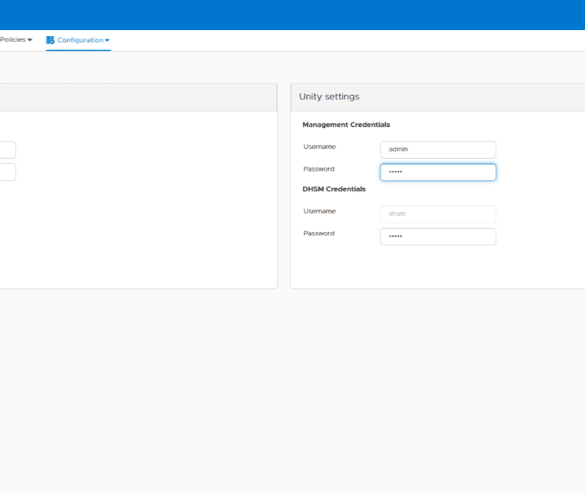The width and height of the screenshot is (585, 495).
Task: Select the DHSM Credentials username field
Action: click(438, 214)
